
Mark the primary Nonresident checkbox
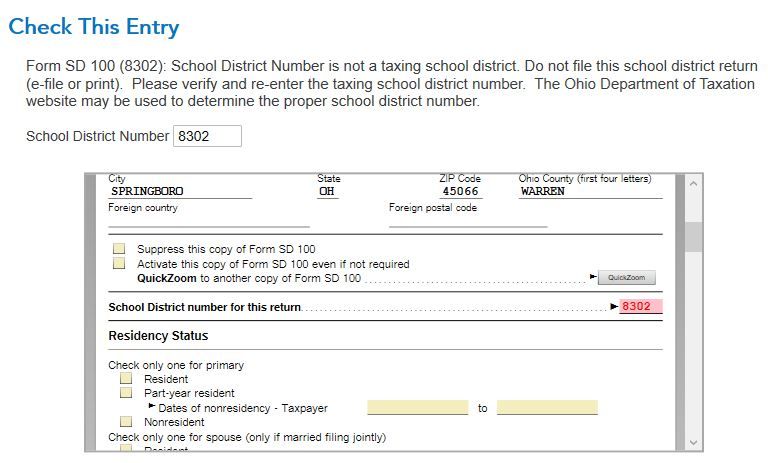[x=126, y=421]
